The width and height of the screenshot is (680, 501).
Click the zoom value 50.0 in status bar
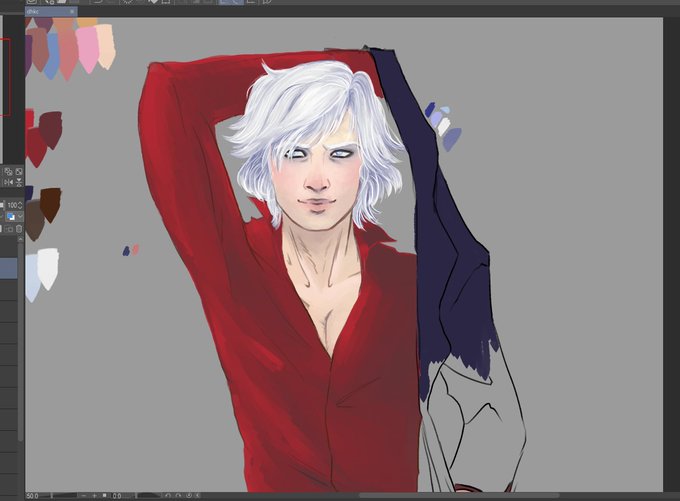(32, 496)
